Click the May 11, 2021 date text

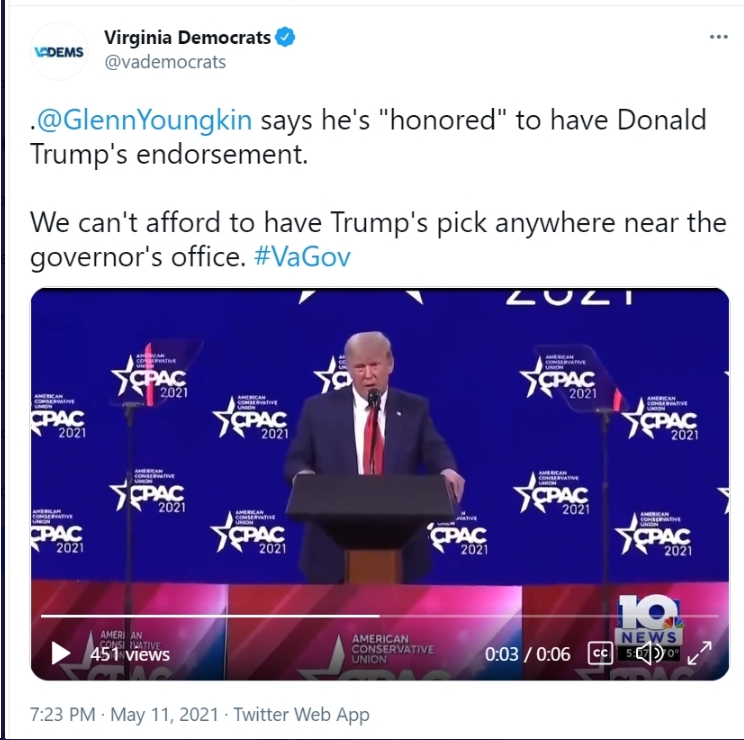[164, 714]
